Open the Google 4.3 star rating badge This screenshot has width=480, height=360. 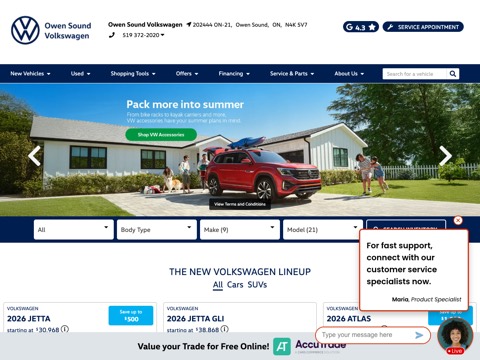tap(361, 27)
